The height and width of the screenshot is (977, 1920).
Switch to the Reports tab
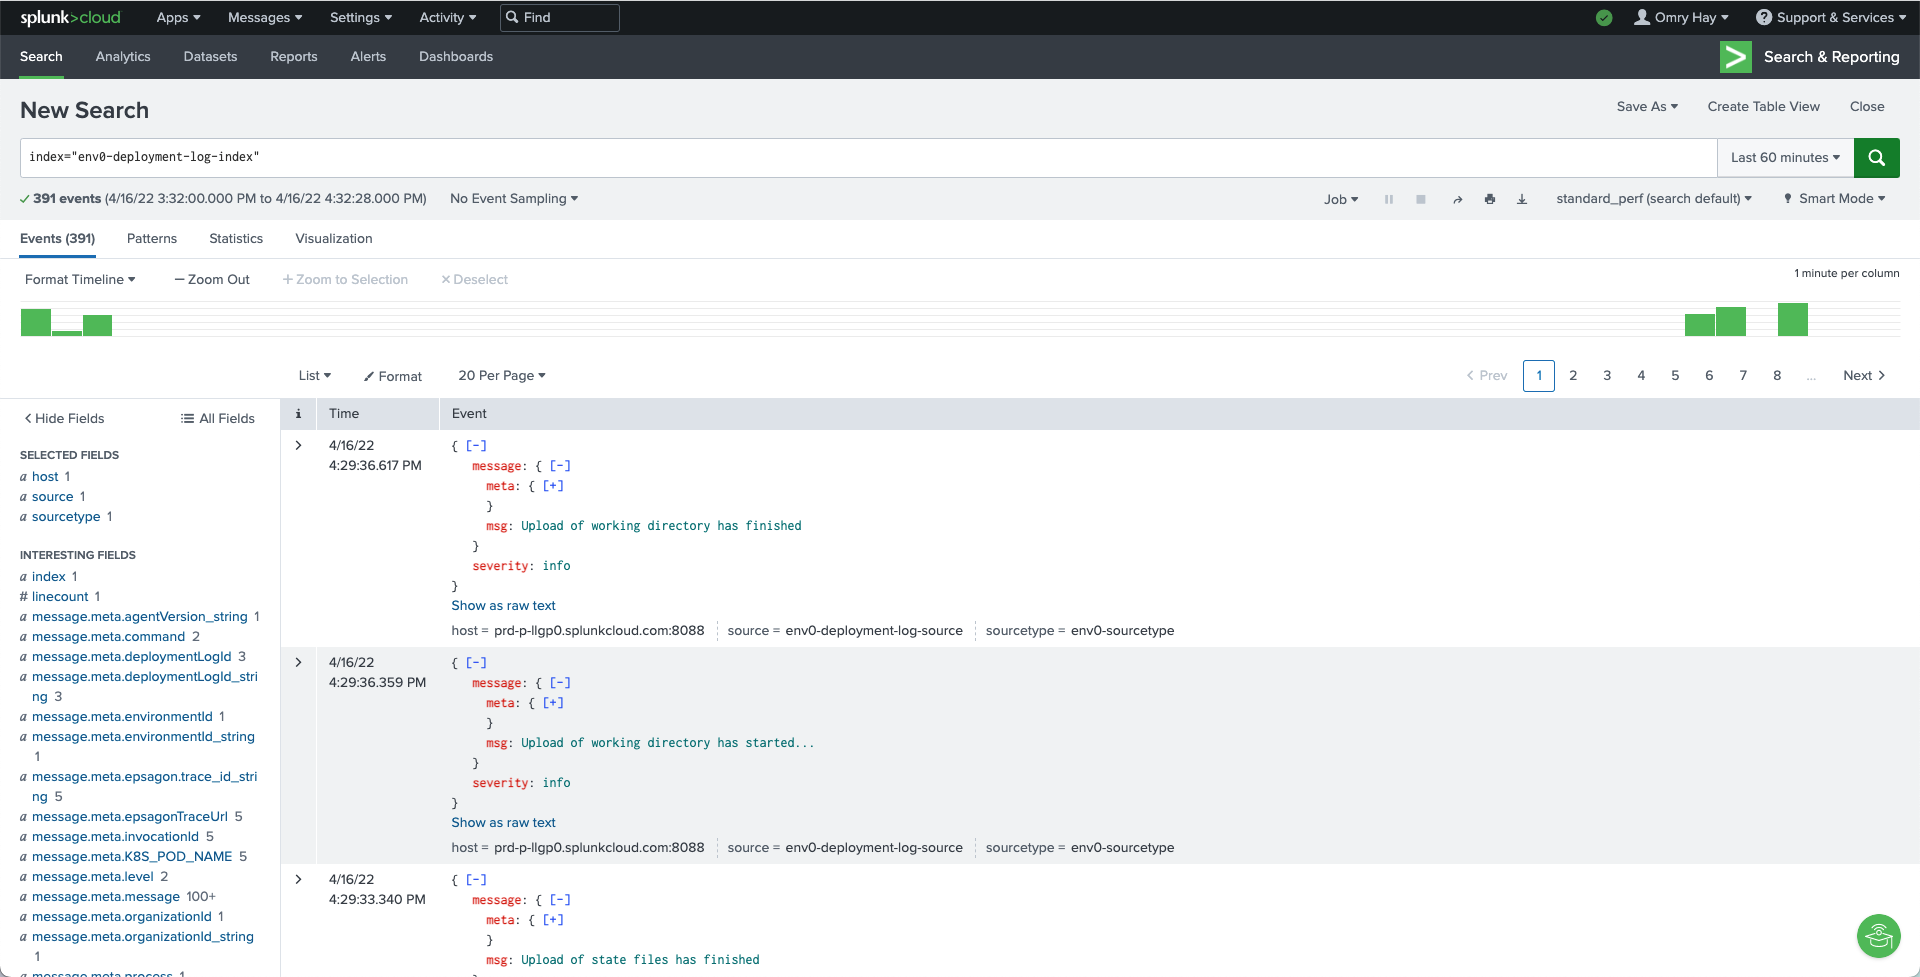coord(294,57)
